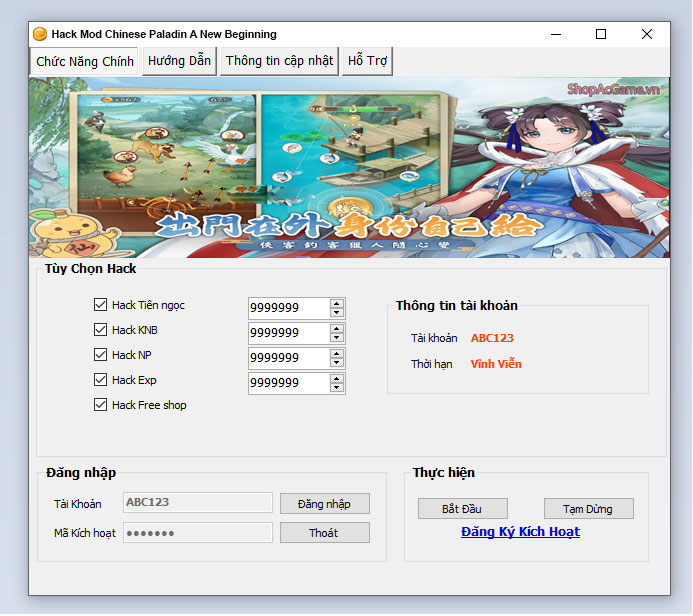Switch to the Chức Năng Chính tab

[84, 61]
